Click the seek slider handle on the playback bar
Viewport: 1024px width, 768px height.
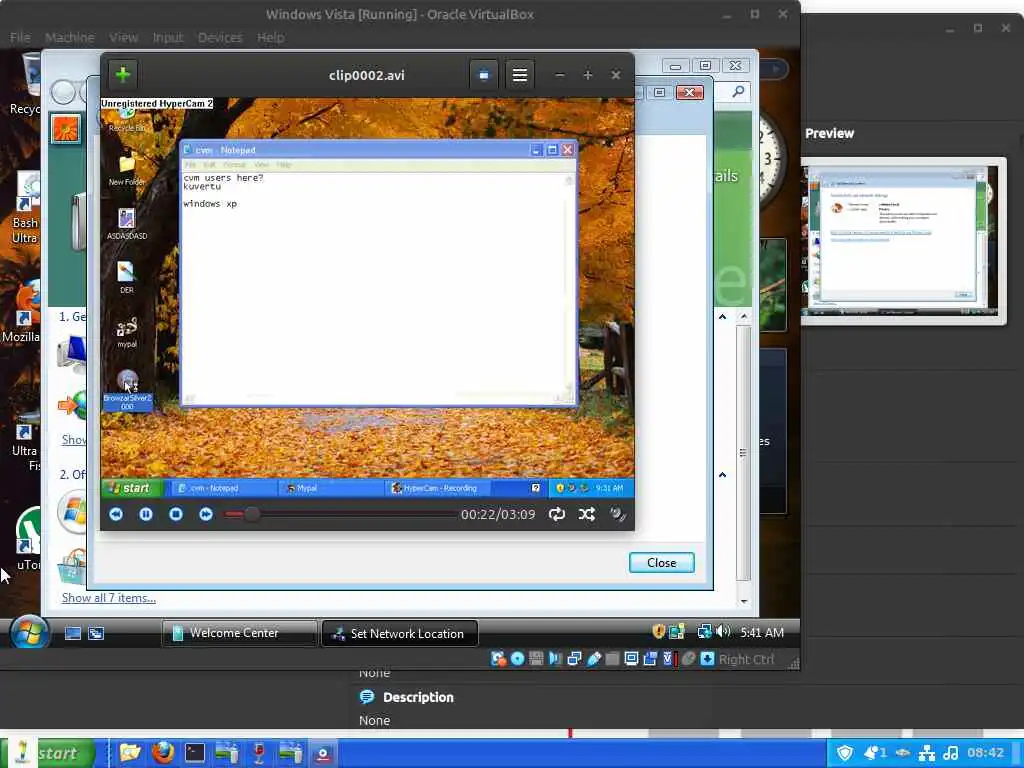pyautogui.click(x=252, y=515)
